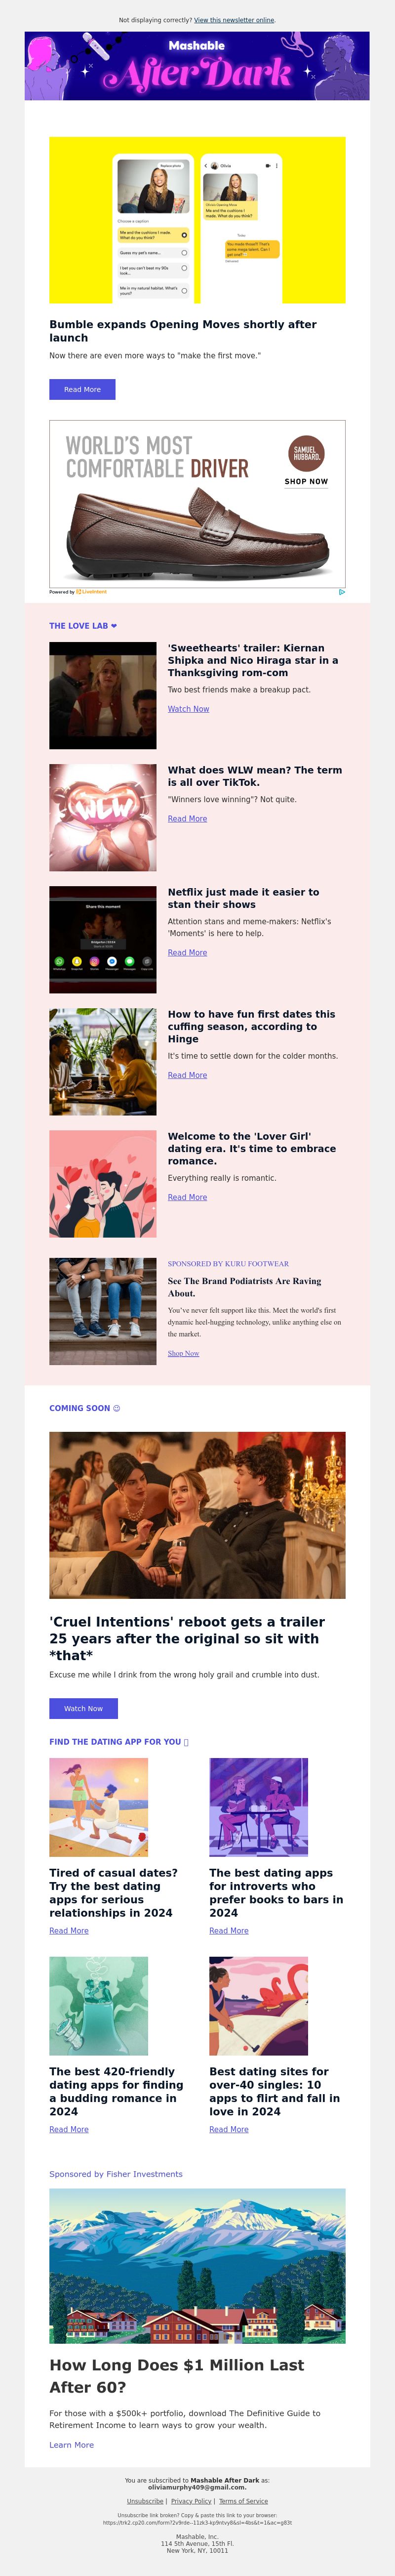The height and width of the screenshot is (2576, 395).
Task: Click the Samuel Hubbard logo badge
Action: 306,453
